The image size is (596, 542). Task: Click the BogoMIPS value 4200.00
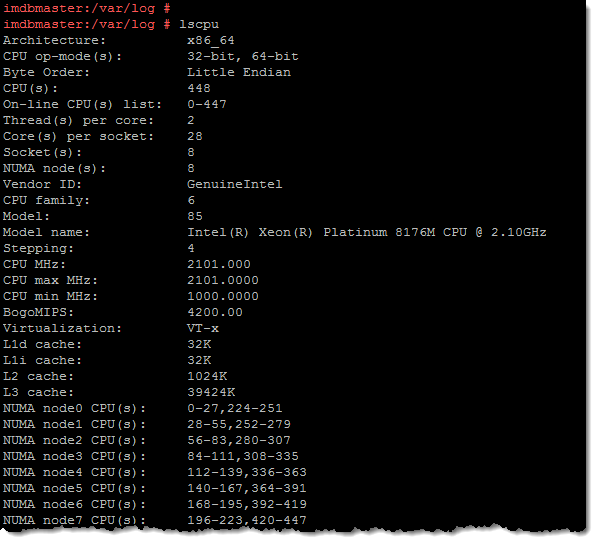pyautogui.click(x=215, y=312)
